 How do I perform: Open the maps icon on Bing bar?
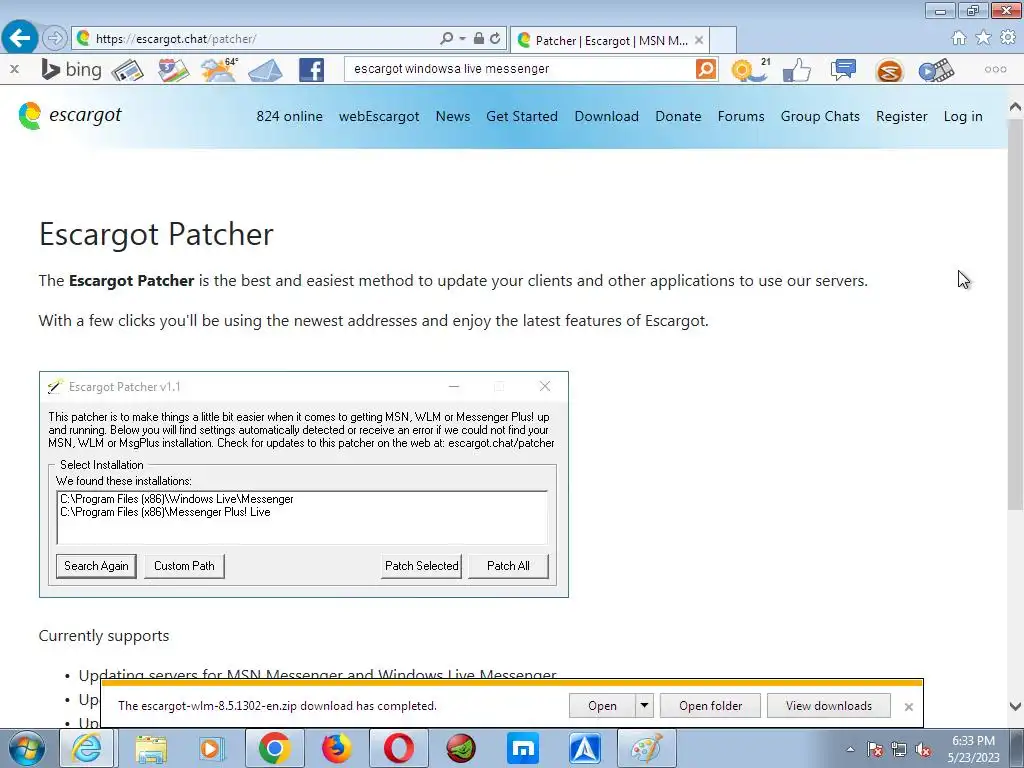click(173, 70)
